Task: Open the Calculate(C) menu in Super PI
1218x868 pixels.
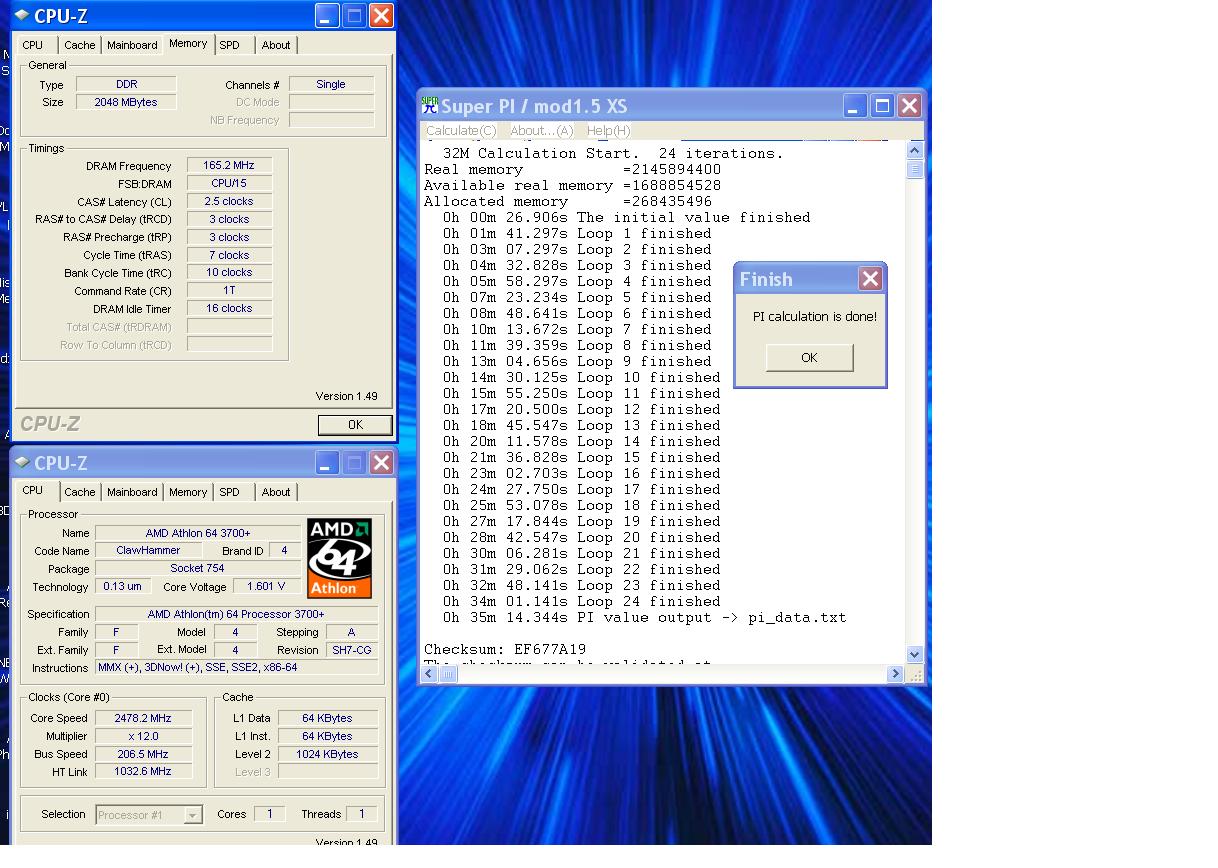Action: tap(461, 131)
